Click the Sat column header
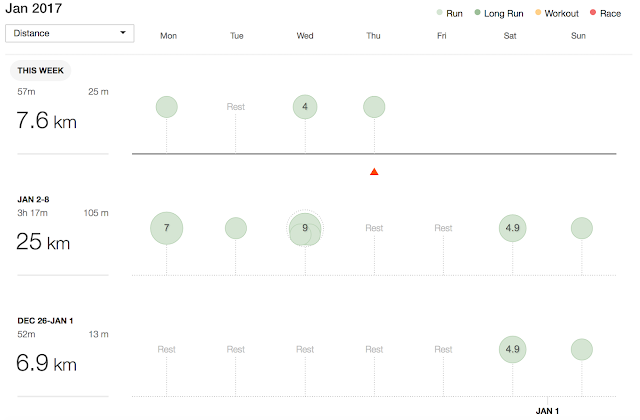This screenshot has height=420, width=640. (x=512, y=35)
